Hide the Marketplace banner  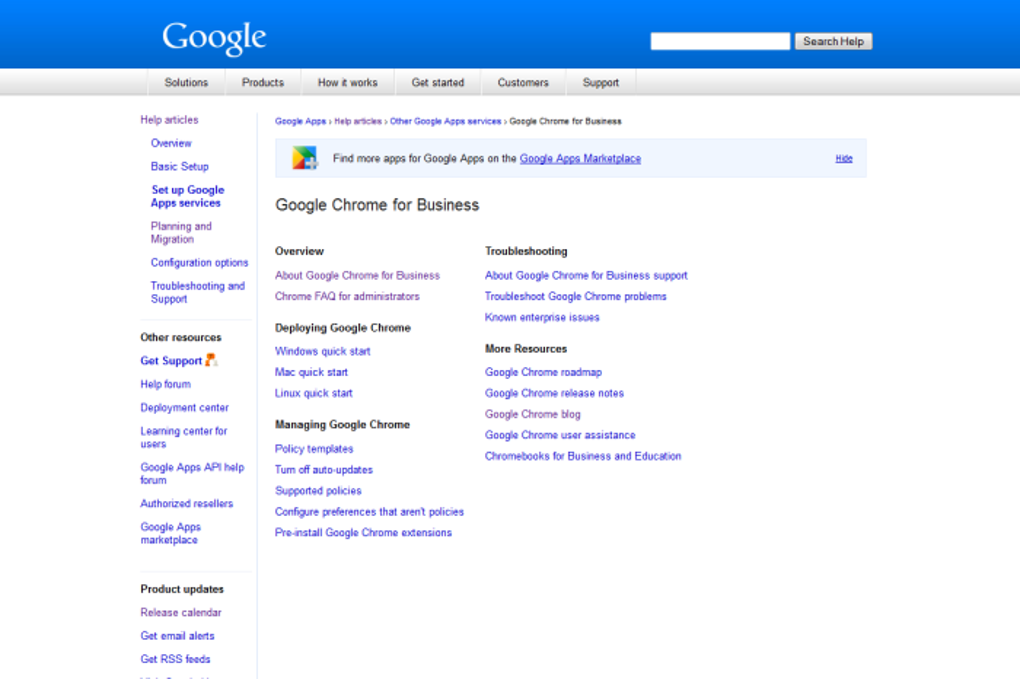pos(844,159)
